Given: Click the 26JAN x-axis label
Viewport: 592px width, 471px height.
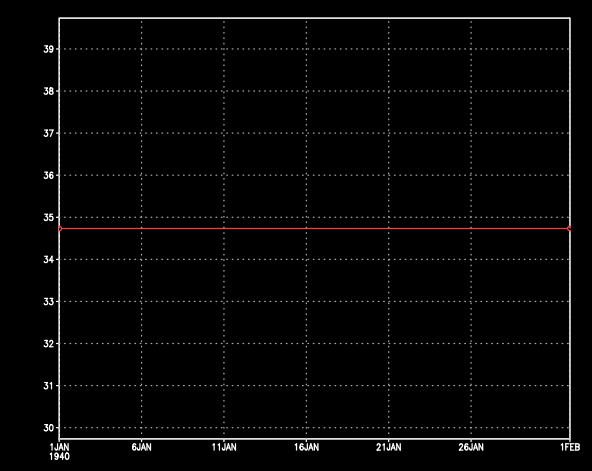Looking at the screenshot, I should coord(471,447).
